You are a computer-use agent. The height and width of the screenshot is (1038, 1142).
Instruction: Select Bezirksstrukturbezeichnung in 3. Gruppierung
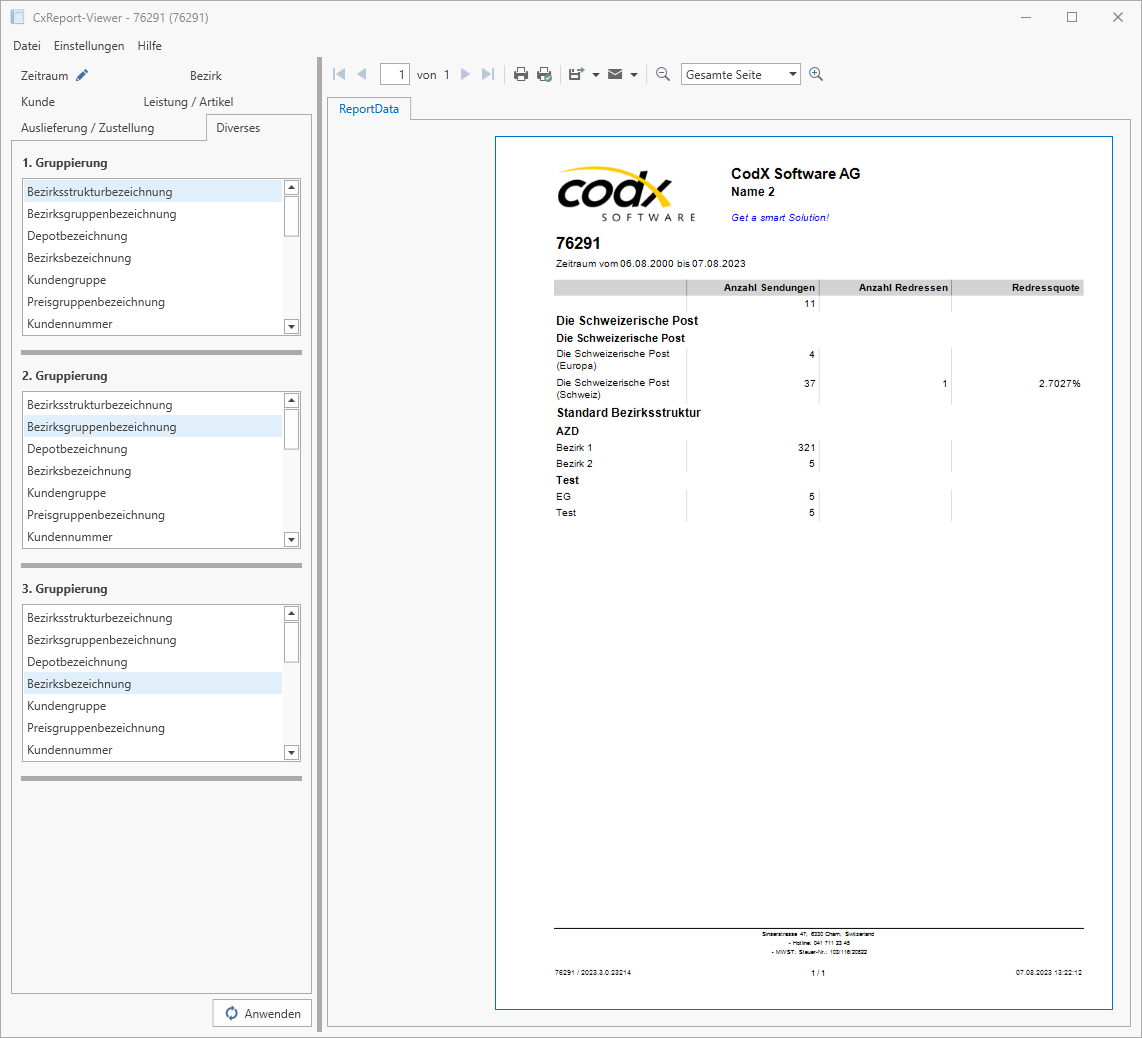pos(153,618)
